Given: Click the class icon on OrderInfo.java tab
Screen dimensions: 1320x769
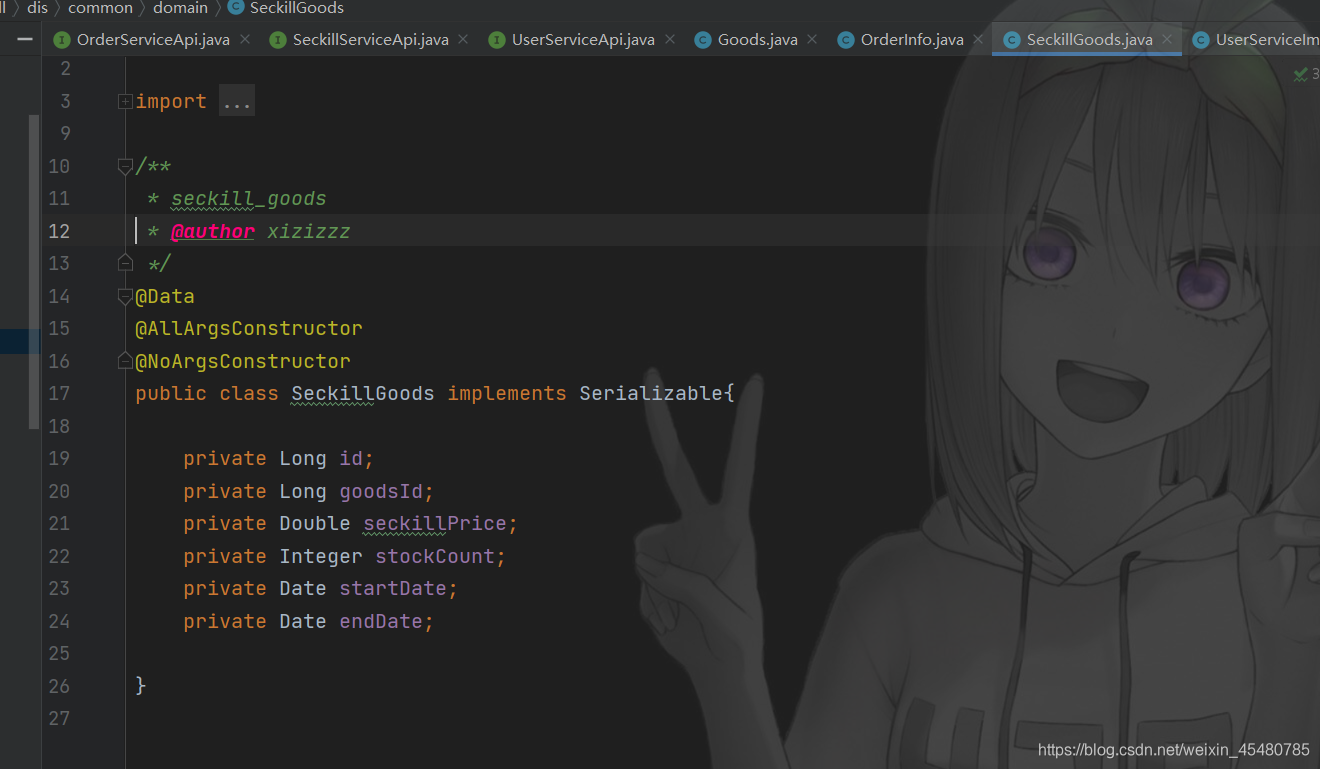Looking at the screenshot, I should pyautogui.click(x=846, y=40).
